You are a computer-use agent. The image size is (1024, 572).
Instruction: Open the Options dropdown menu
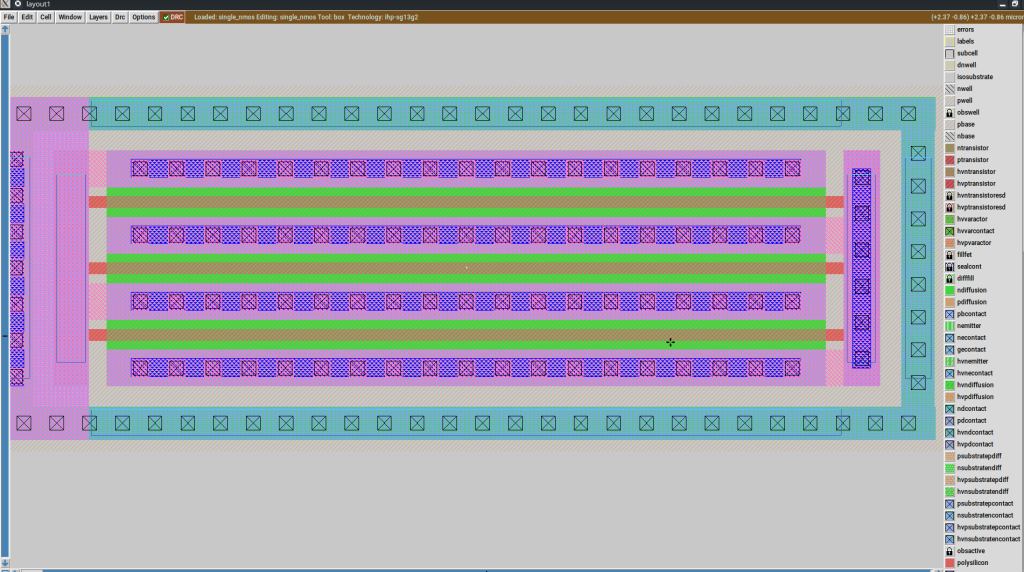coord(144,17)
